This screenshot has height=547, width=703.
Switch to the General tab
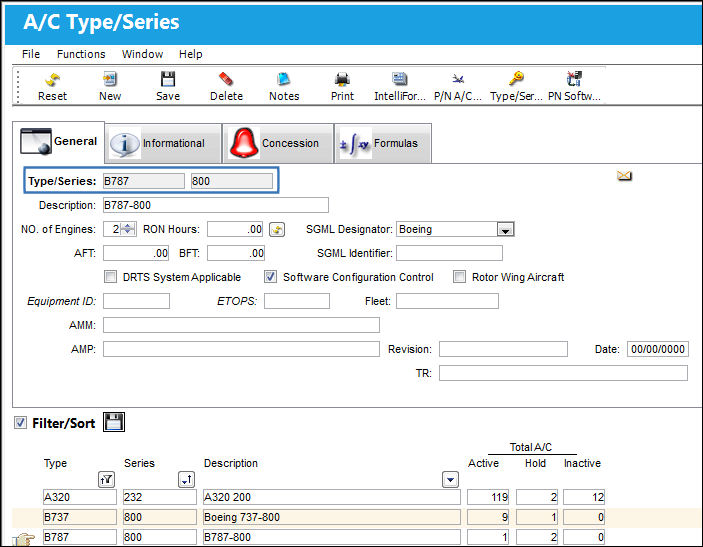click(59, 142)
